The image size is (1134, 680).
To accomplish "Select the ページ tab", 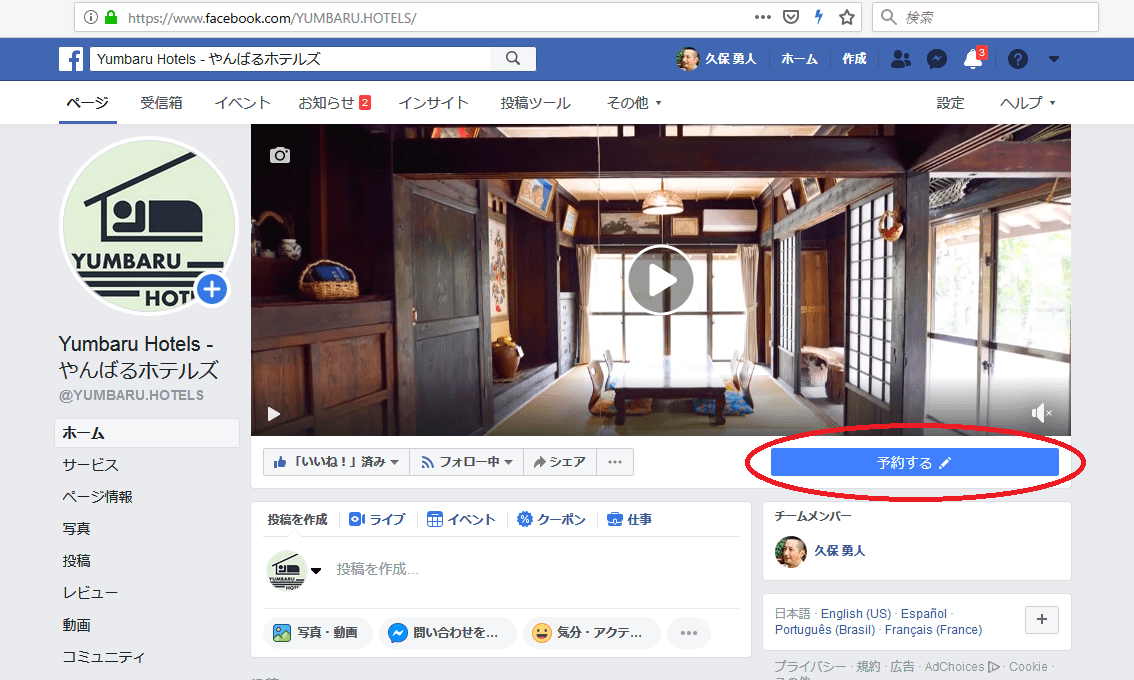I will point(88,103).
